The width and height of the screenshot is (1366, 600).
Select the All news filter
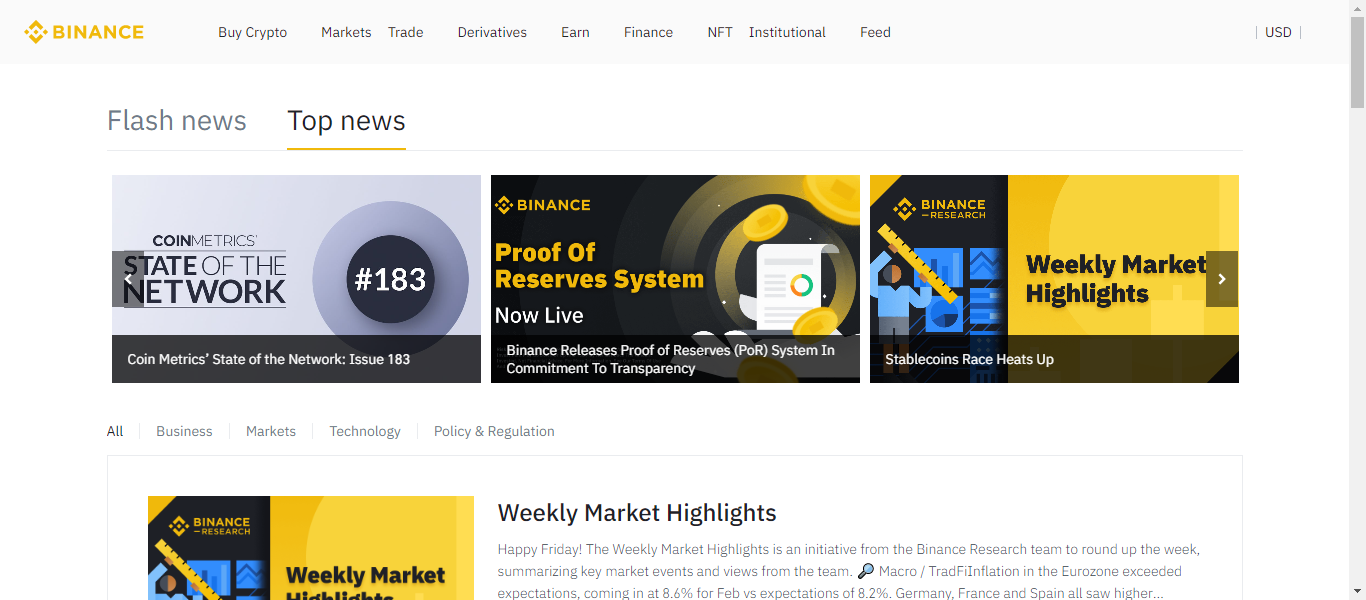pos(115,431)
